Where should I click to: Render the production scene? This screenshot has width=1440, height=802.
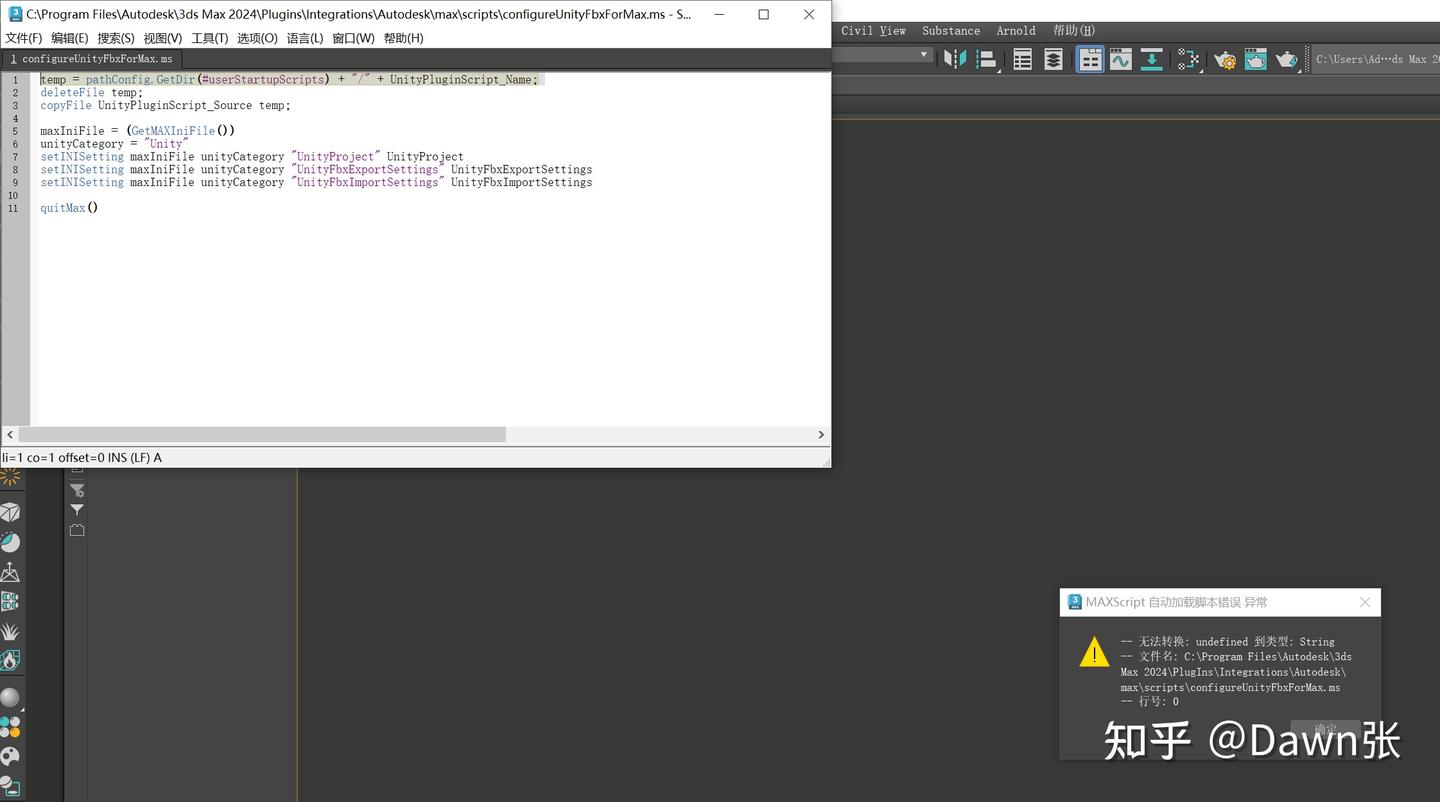1286,59
